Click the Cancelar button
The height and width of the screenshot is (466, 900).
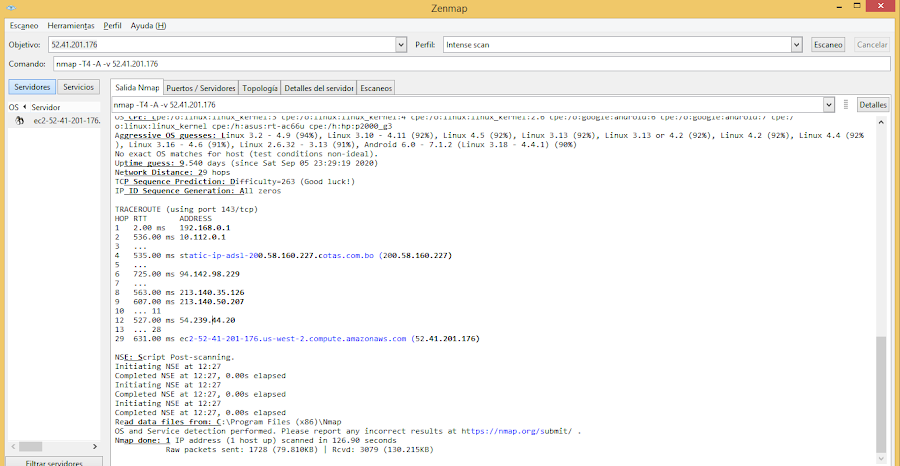point(871,45)
